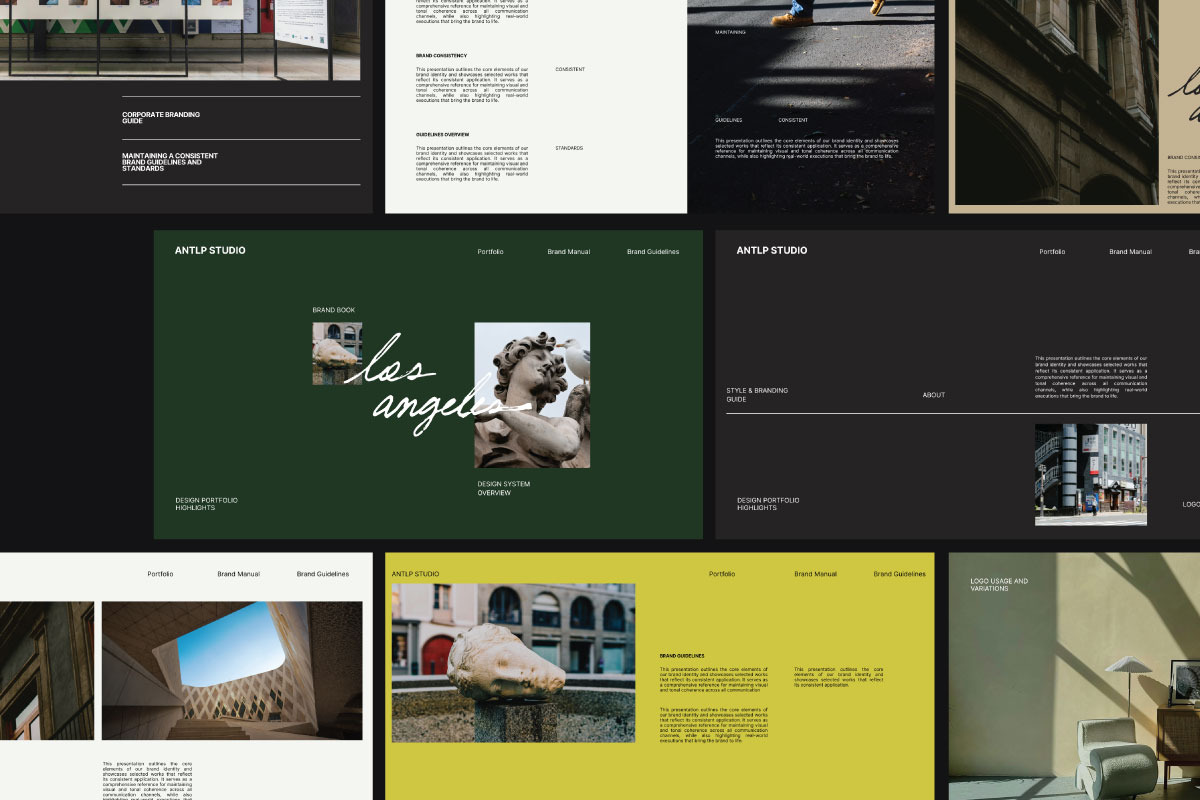Click the ANTLP STUDIO logo on green slide
Screen dimensions: 1200x800
(x=210, y=251)
